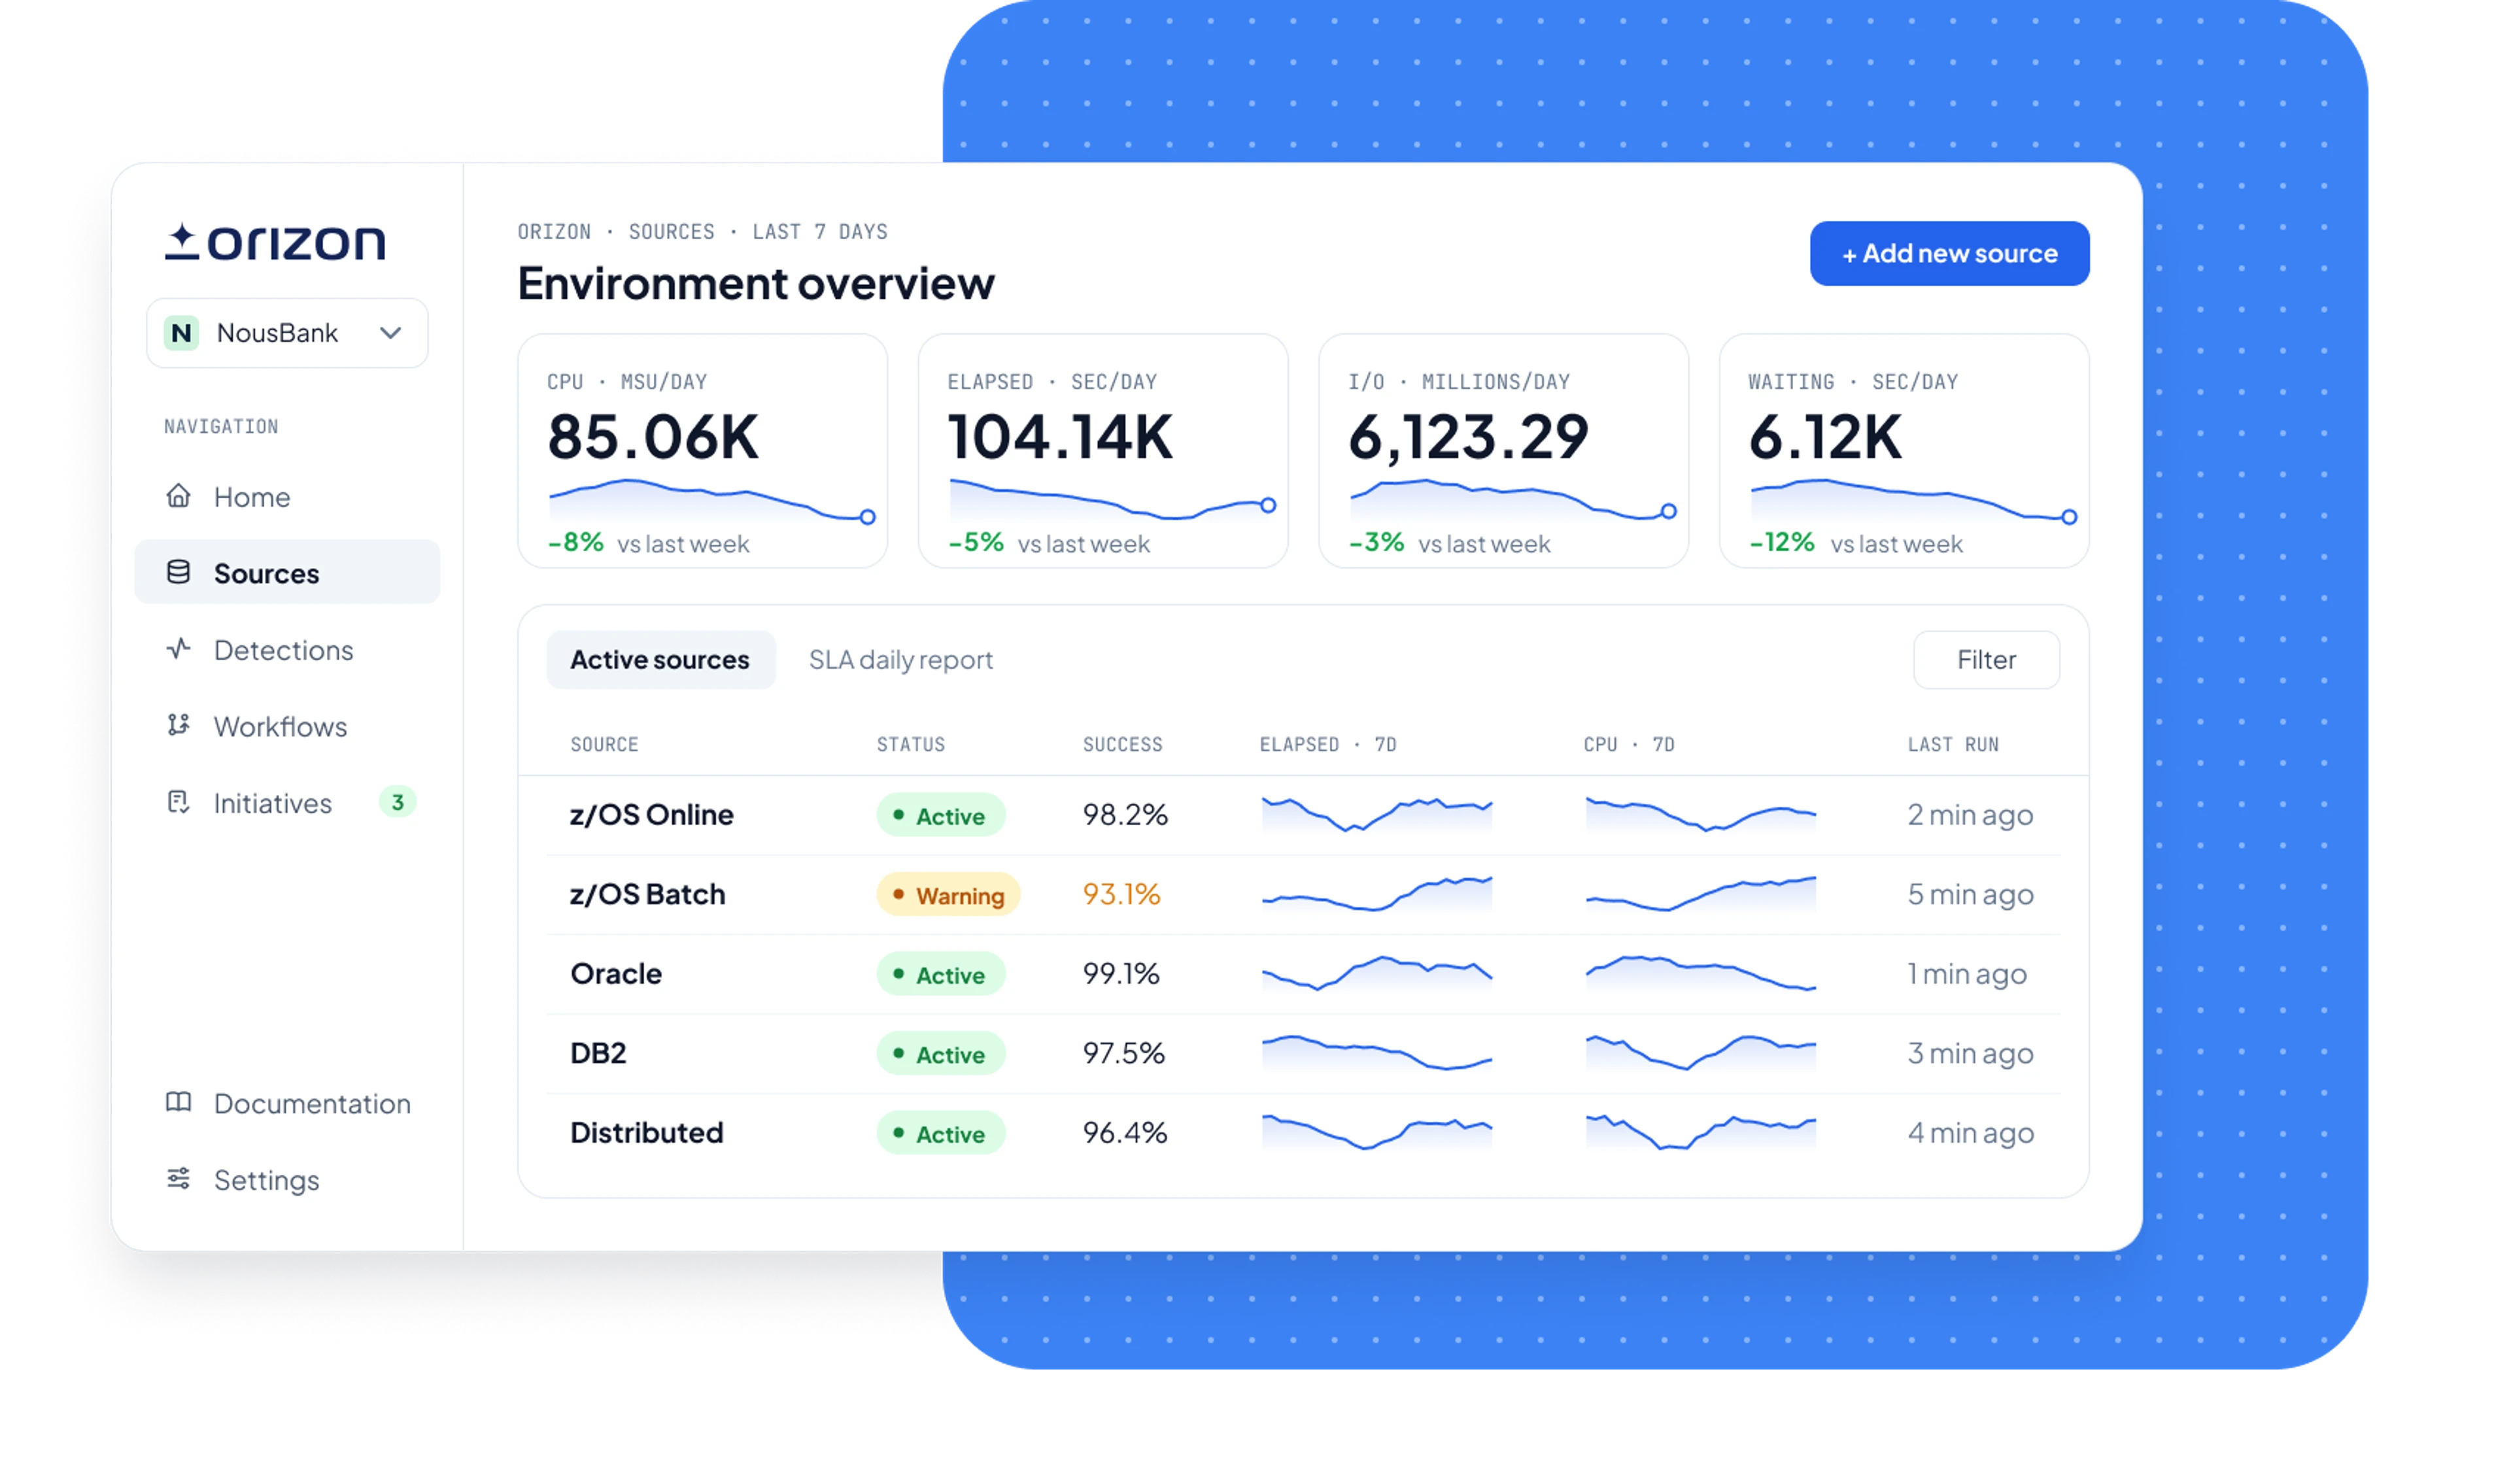Click the I/O 6,123.29 metric value
The width and height of the screenshot is (2511, 1484).
[x=1468, y=437]
